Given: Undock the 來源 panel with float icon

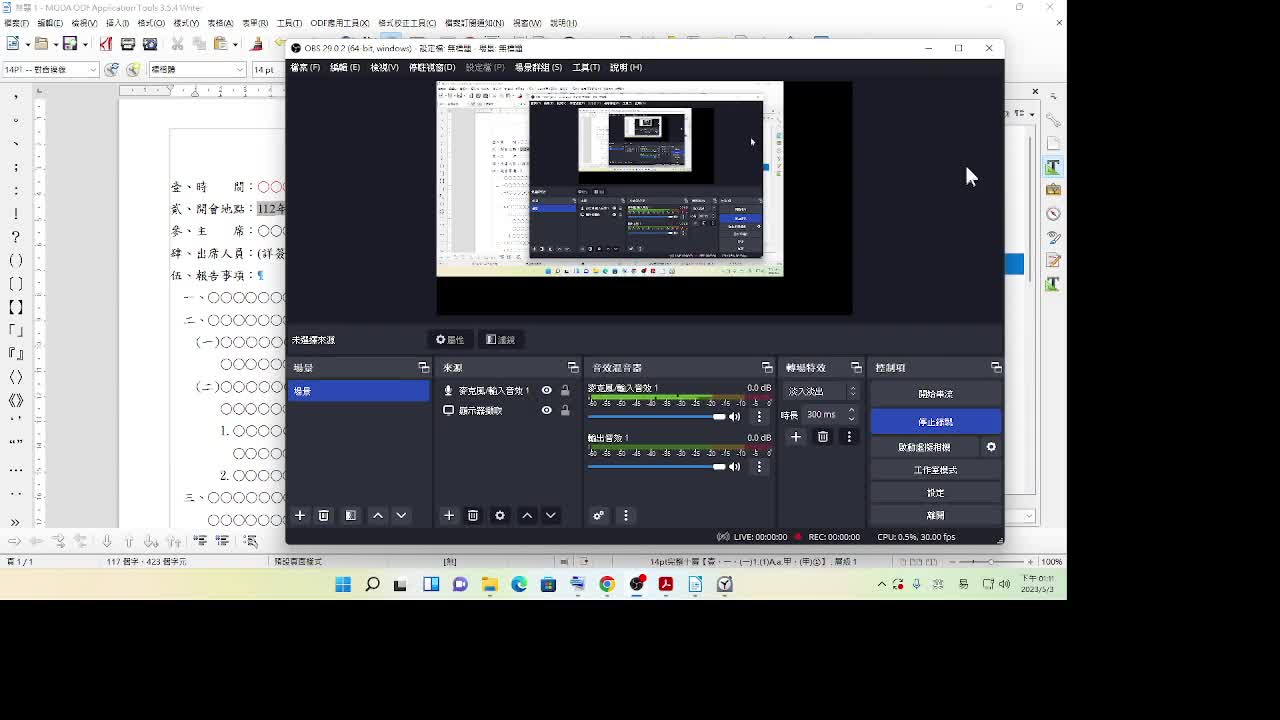Looking at the screenshot, I should tap(573, 367).
